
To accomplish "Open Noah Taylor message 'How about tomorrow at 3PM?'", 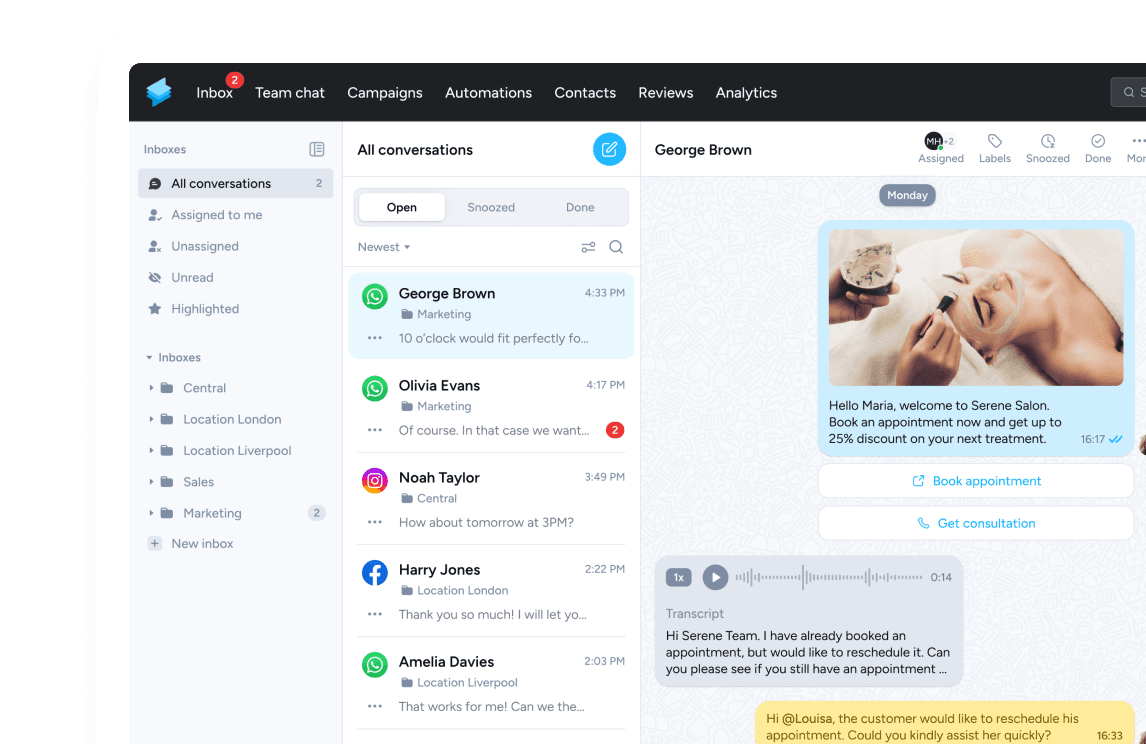I will [x=486, y=523].
